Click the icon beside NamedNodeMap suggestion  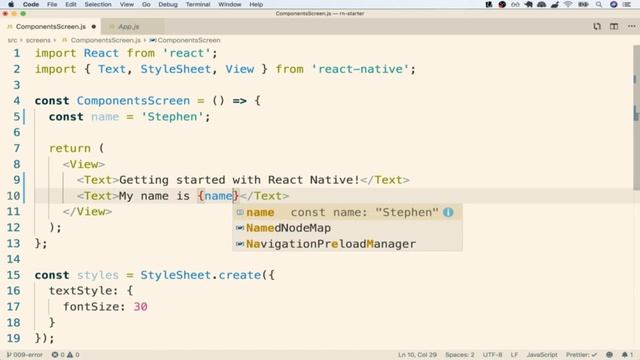pyautogui.click(x=240, y=228)
